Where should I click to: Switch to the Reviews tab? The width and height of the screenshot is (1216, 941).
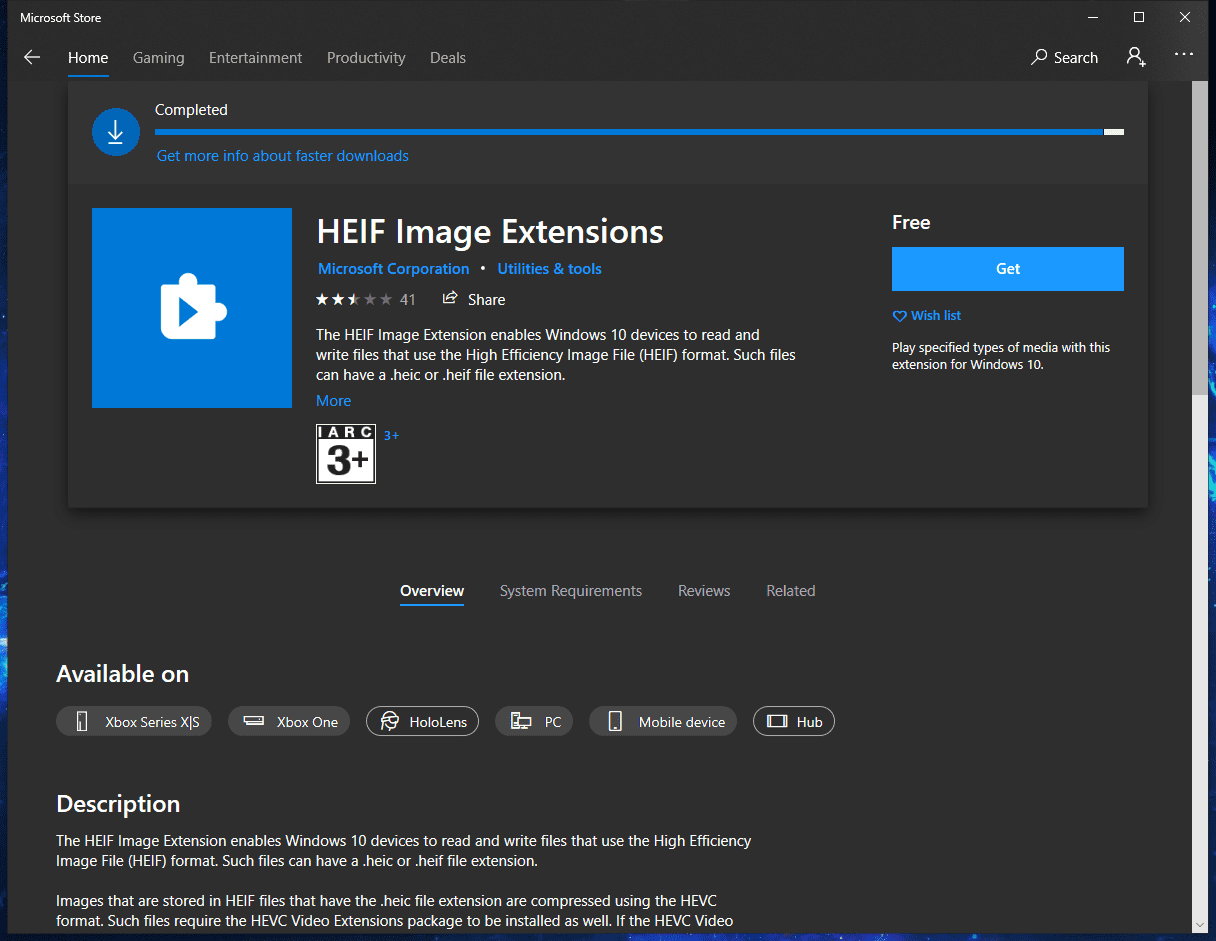click(703, 590)
